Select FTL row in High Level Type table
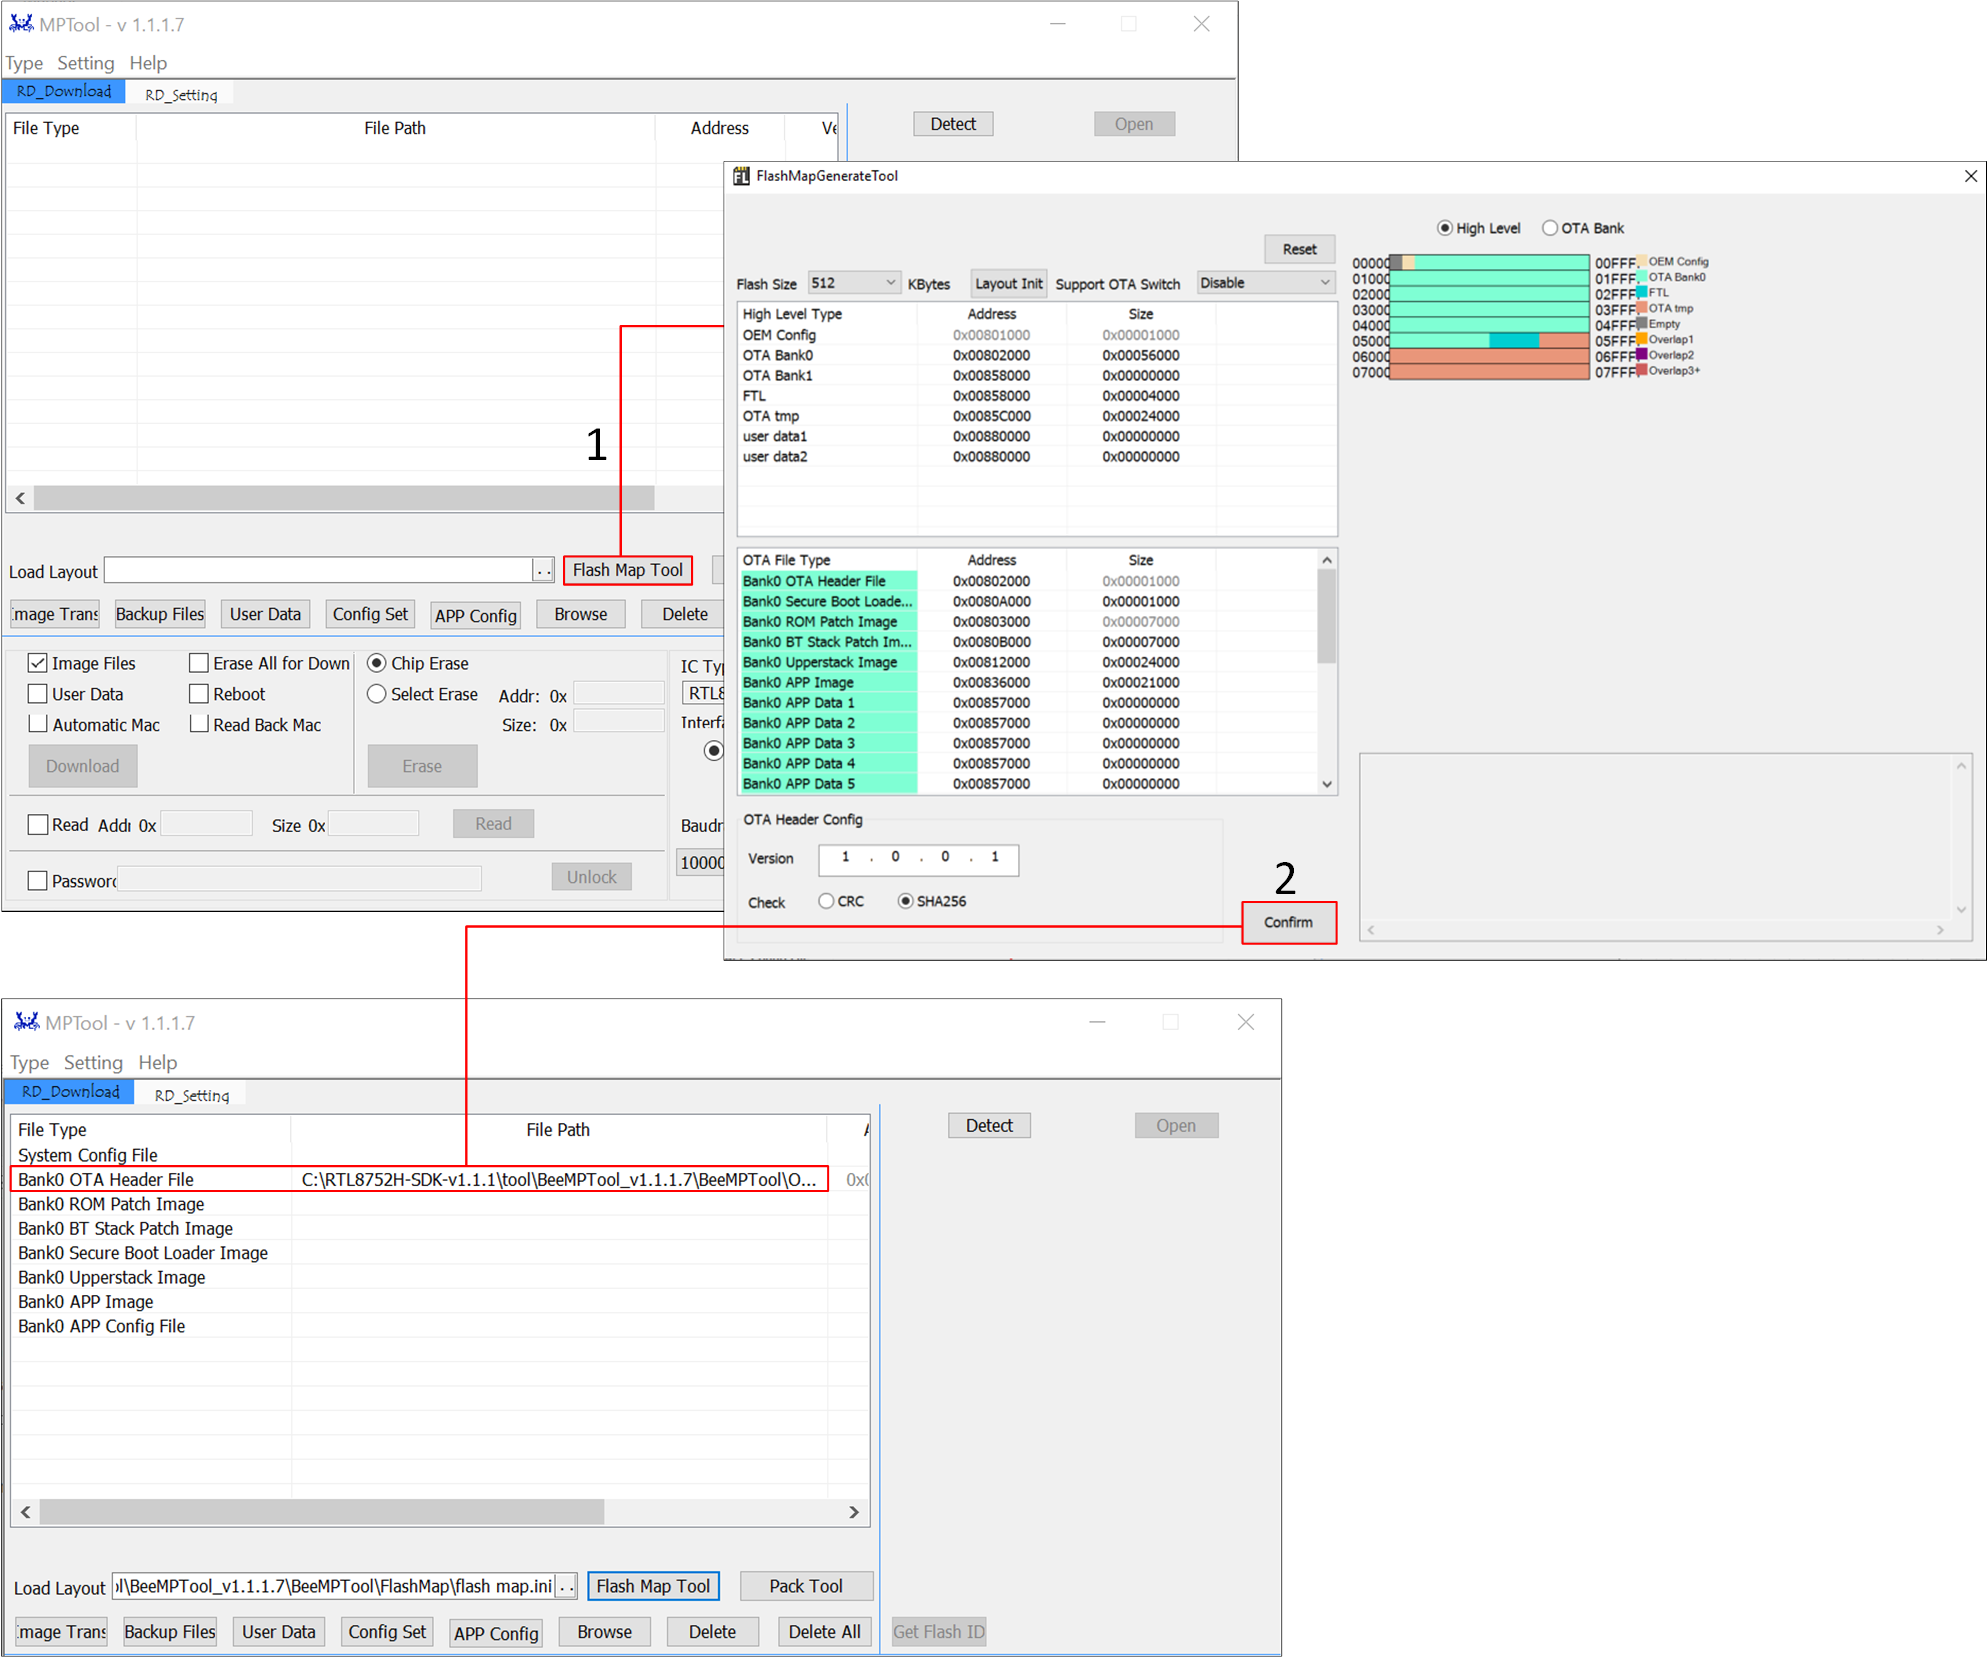1988x1657 pixels. click(x=1036, y=396)
